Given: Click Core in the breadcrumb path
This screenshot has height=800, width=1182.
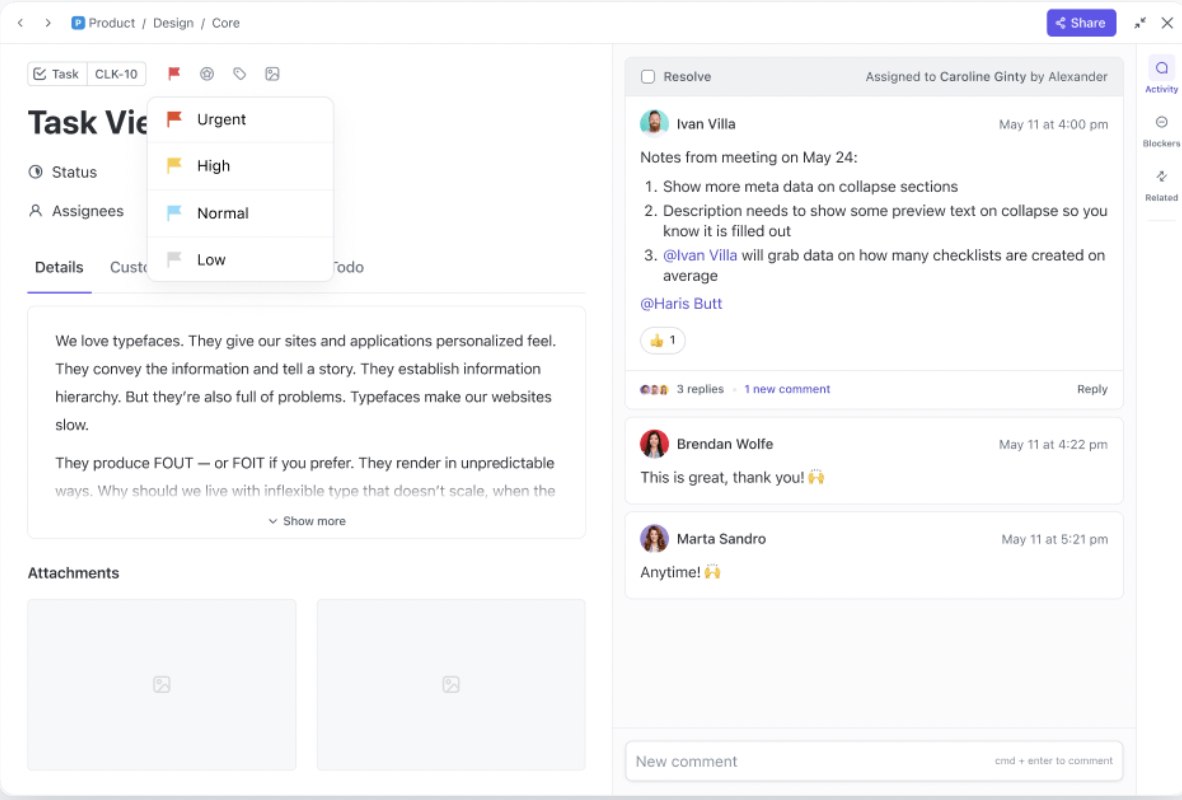Looking at the screenshot, I should pyautogui.click(x=226, y=22).
